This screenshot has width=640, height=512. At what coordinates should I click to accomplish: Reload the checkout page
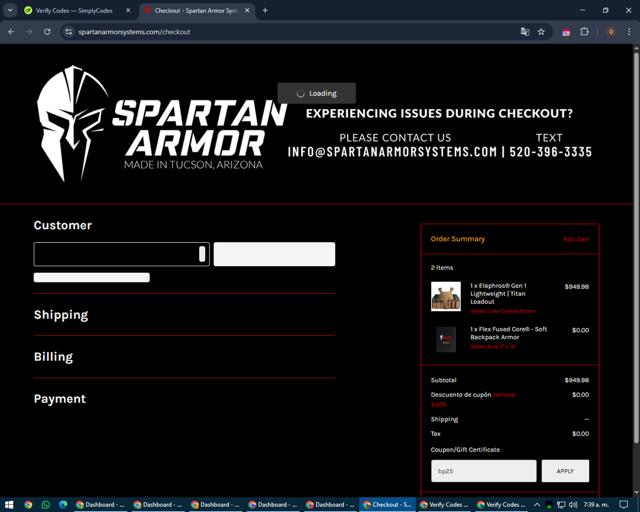coord(47,32)
